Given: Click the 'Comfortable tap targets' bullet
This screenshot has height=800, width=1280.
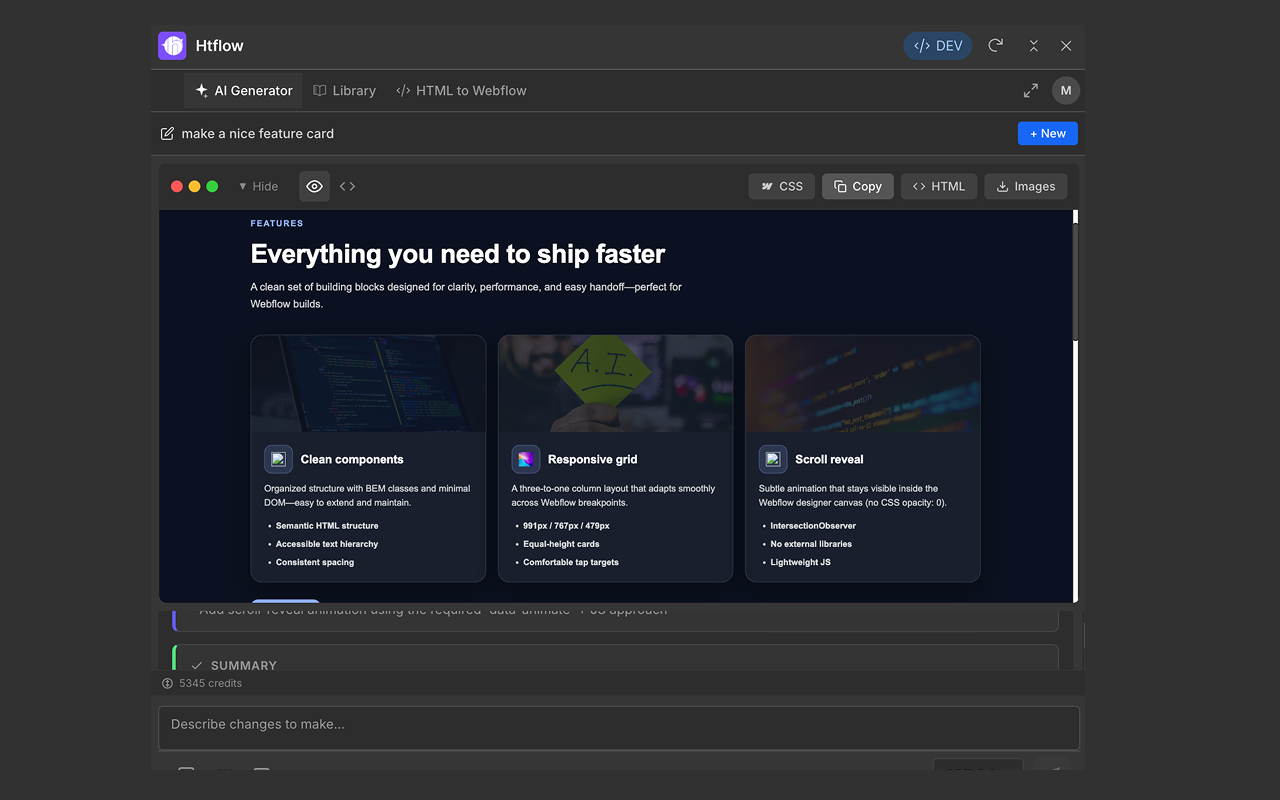Looking at the screenshot, I should pyautogui.click(x=571, y=562).
